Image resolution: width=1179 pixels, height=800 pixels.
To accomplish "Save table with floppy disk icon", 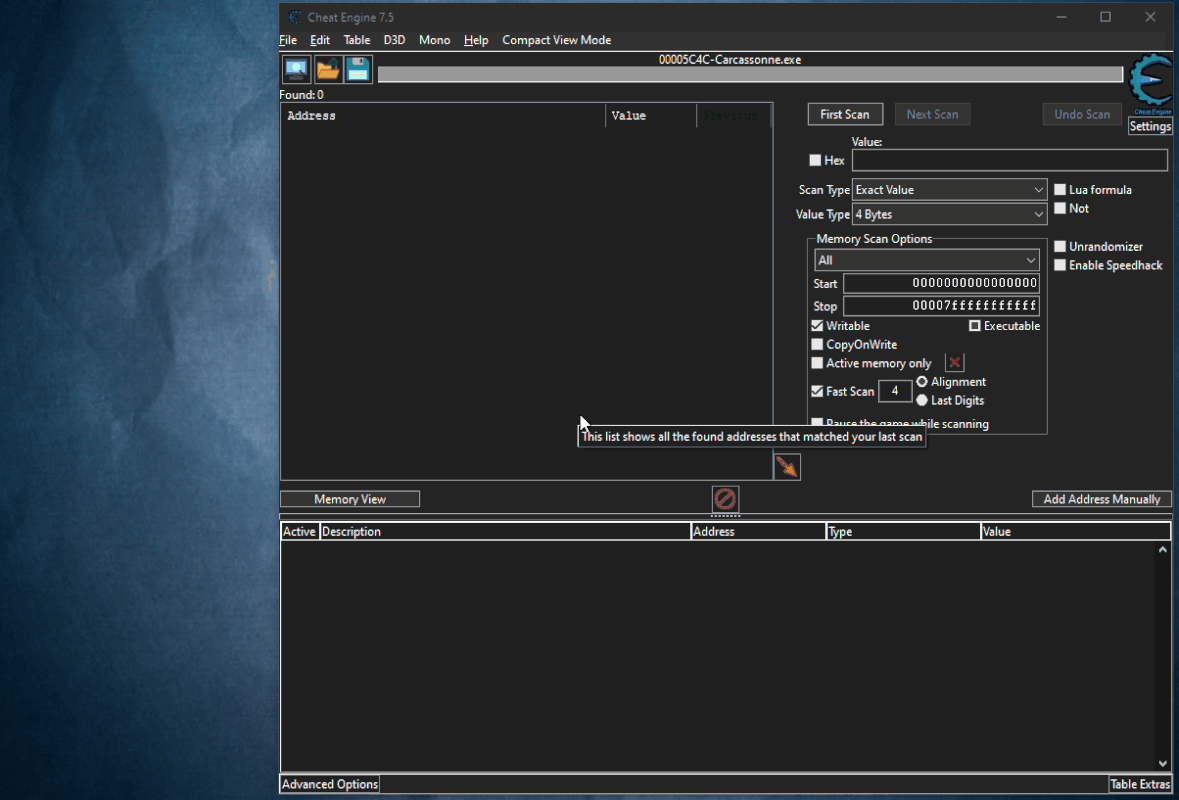I will coord(359,69).
